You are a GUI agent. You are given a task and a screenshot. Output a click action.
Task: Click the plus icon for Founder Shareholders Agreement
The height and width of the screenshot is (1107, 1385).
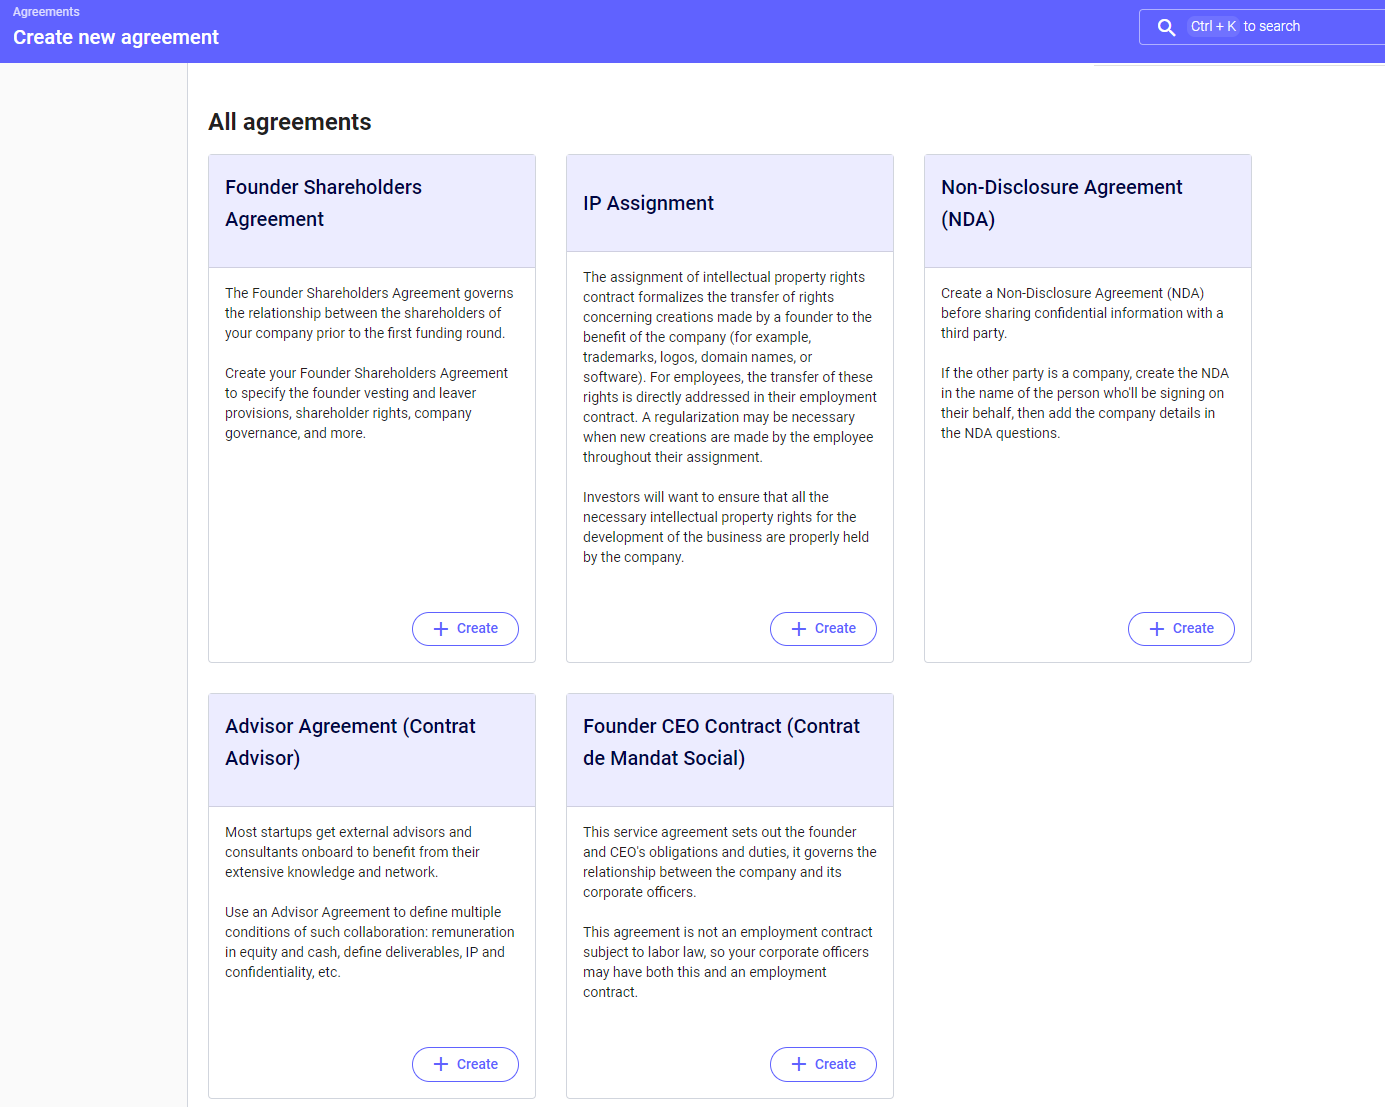coord(441,629)
